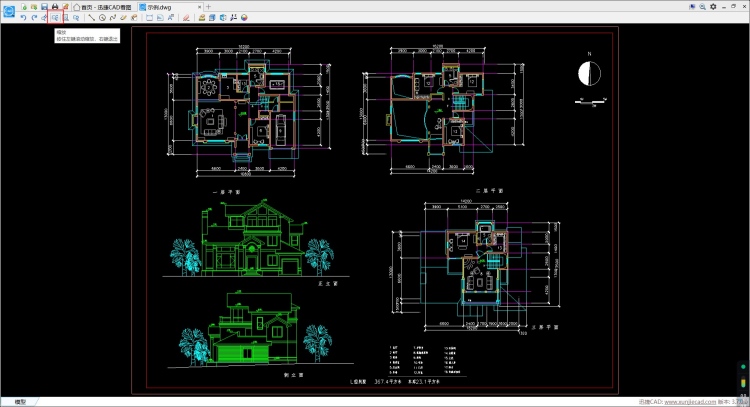Click the blue flag icon in title bar
This screenshot has width=750, height=407.
tap(692, 7)
